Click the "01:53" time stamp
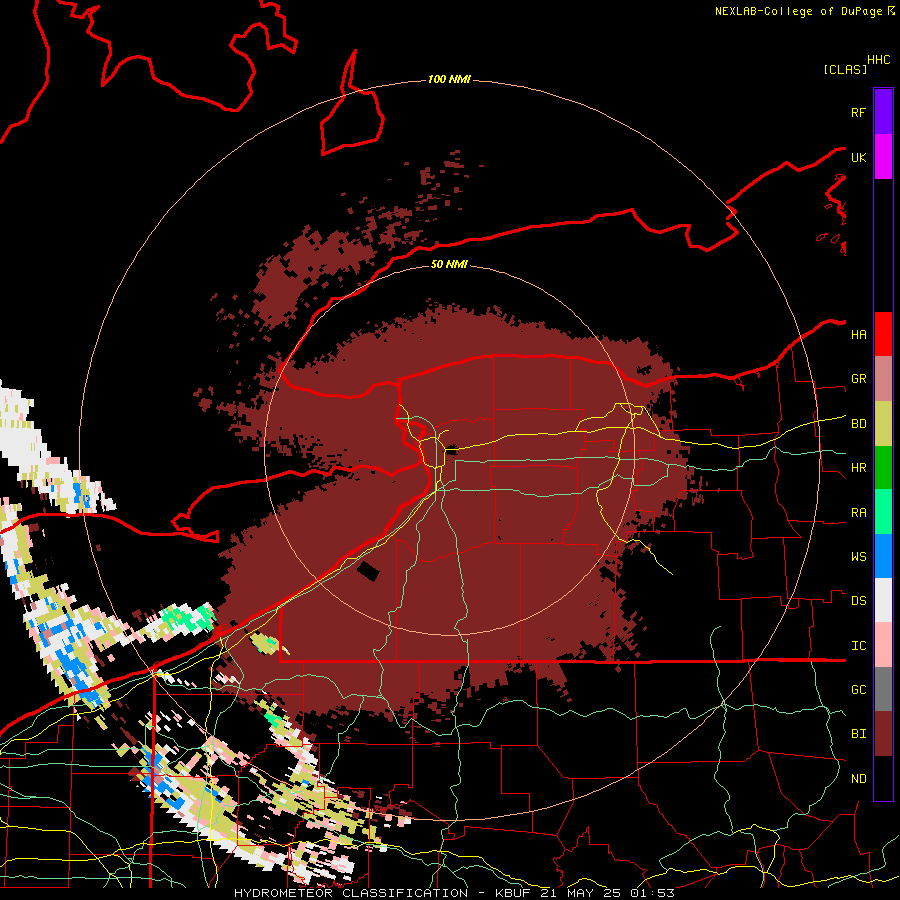This screenshot has height=900, width=900. 651,893
